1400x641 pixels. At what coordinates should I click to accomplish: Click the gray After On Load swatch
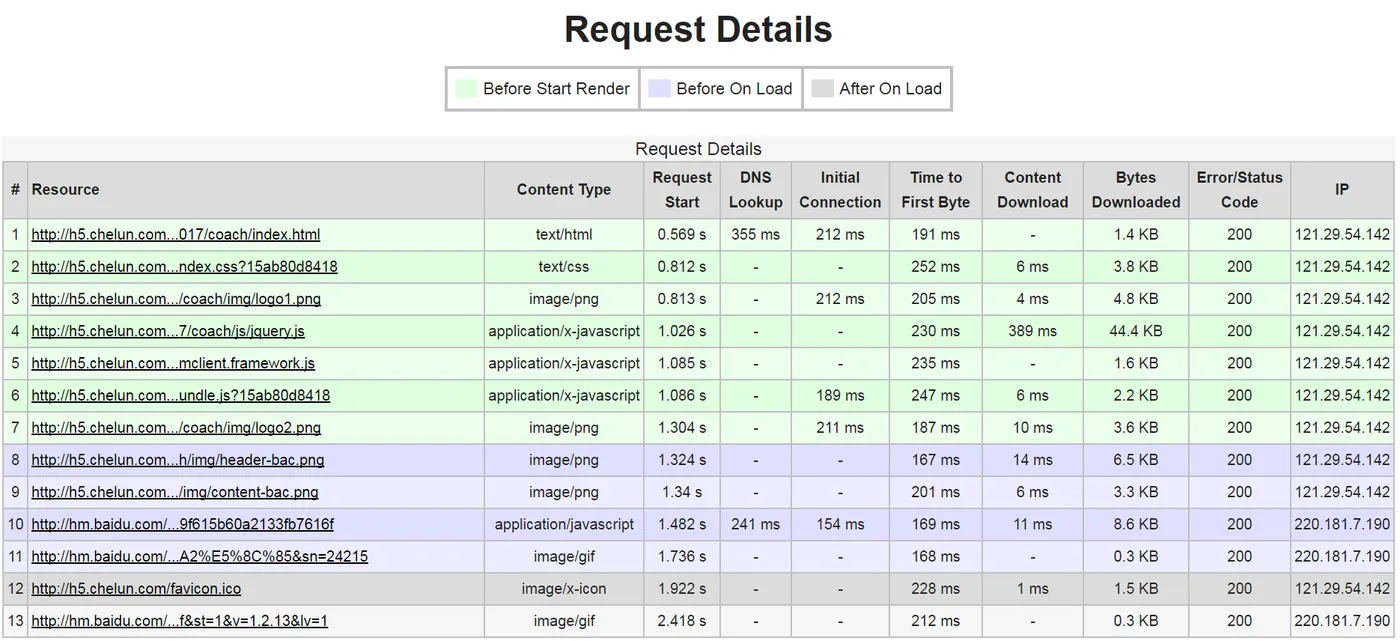[823, 89]
